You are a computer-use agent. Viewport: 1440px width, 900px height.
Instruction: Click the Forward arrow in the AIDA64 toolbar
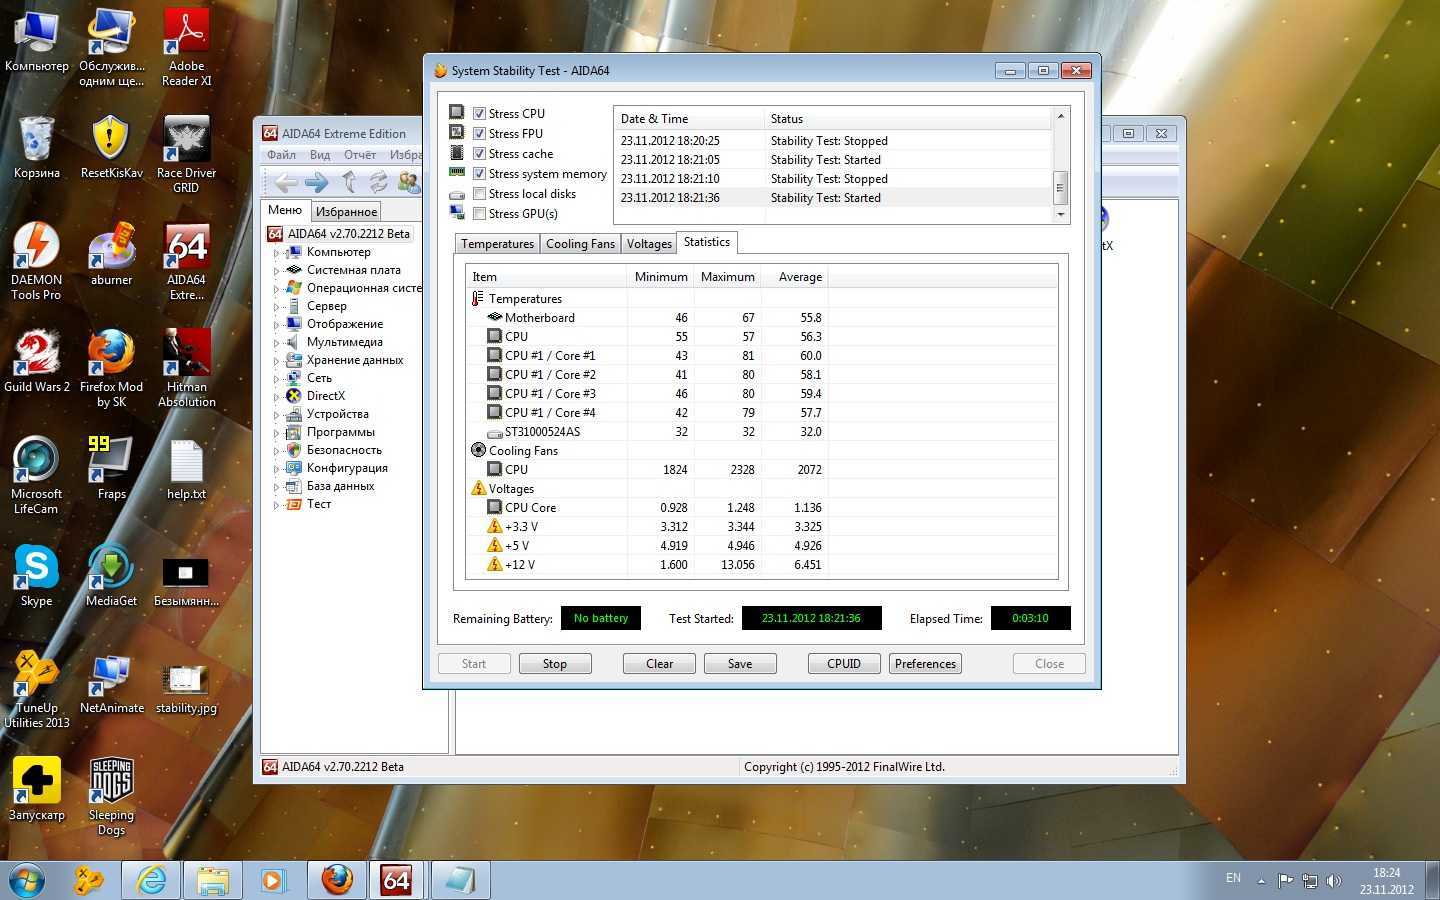[x=316, y=182]
